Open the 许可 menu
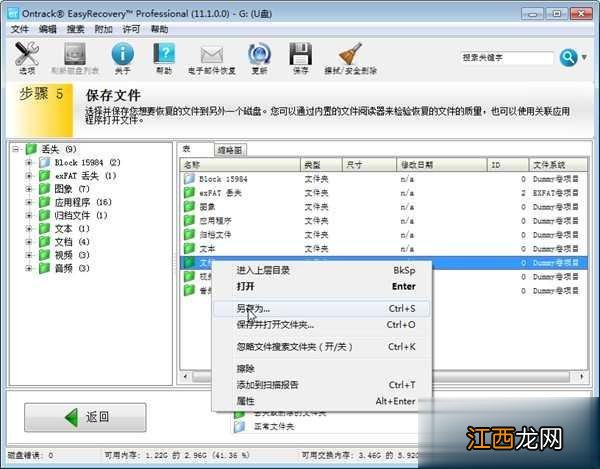This screenshot has height=469, width=600. click(131, 29)
